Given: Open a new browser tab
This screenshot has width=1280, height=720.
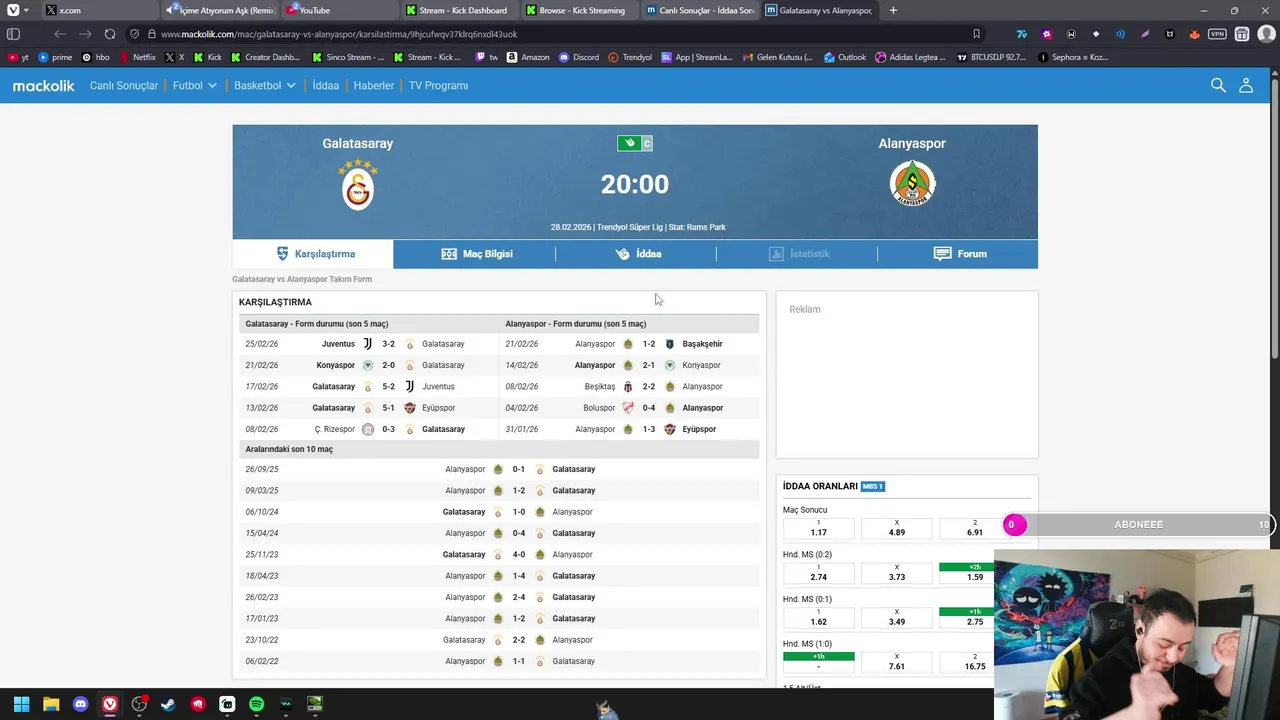Looking at the screenshot, I should pyautogui.click(x=893, y=10).
